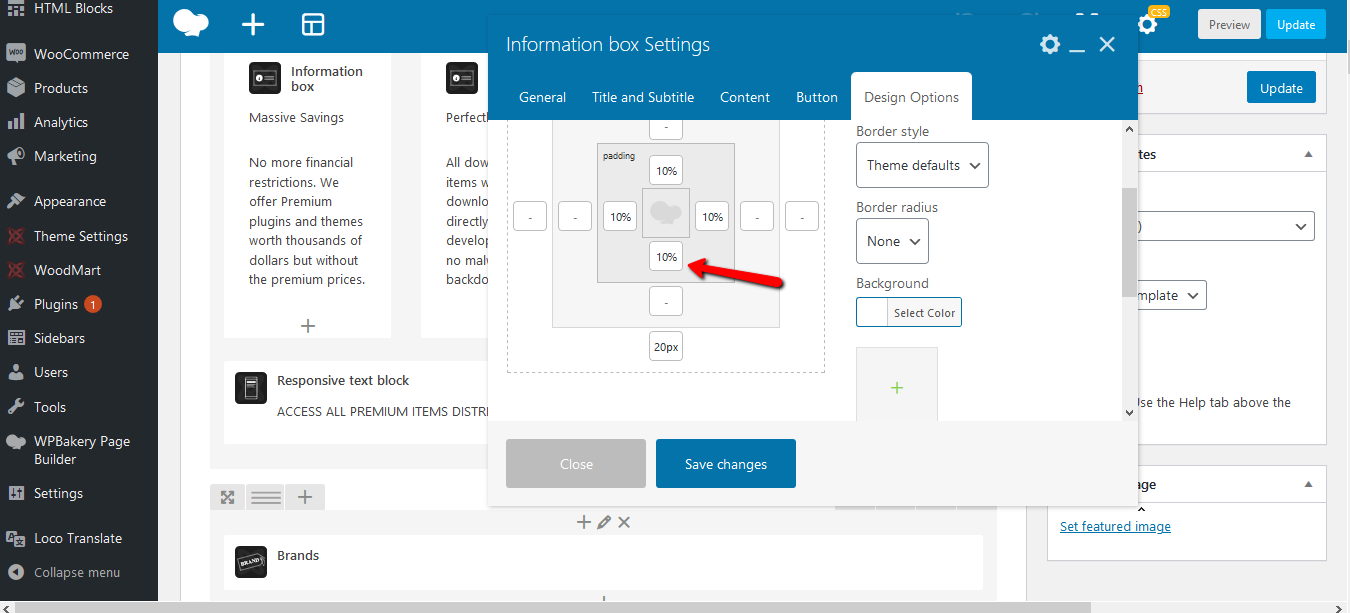1350x613 pixels.
Task: Click the padding bottom 10% field
Action: click(x=666, y=257)
